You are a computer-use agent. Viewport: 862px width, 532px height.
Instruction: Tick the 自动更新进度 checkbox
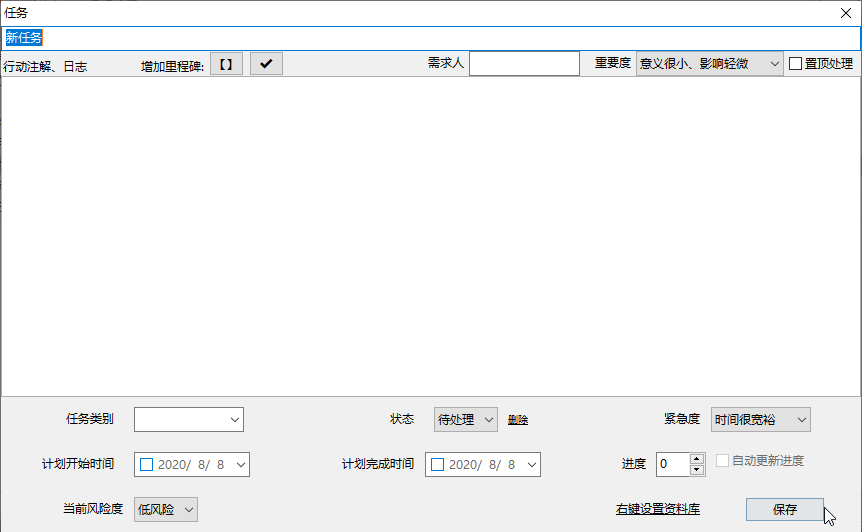pos(722,461)
